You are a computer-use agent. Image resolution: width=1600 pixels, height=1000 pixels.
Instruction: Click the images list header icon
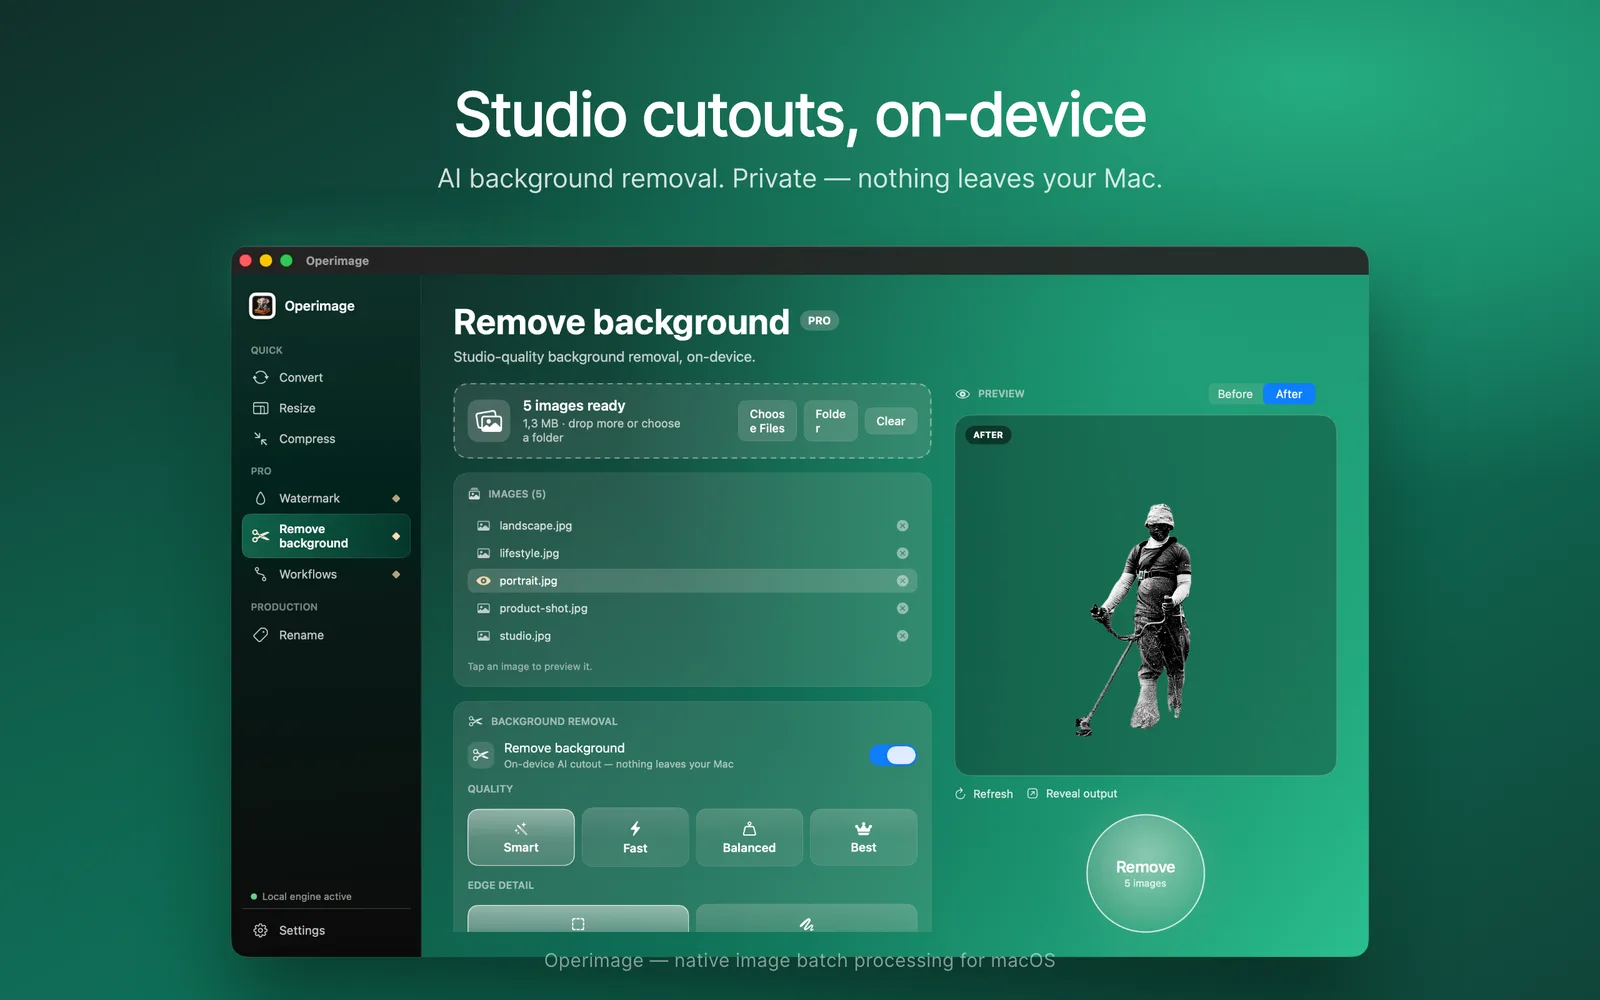[474, 494]
